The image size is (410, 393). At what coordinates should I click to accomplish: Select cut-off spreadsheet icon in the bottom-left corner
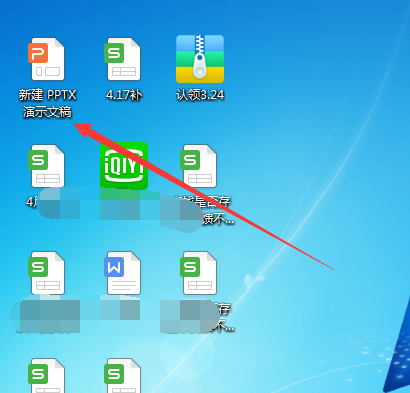(x=46, y=375)
